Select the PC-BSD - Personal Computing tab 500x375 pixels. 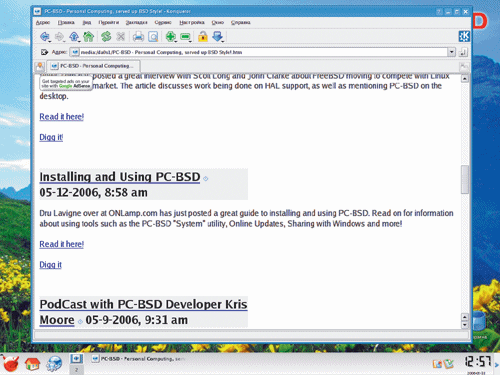[x=93, y=66]
